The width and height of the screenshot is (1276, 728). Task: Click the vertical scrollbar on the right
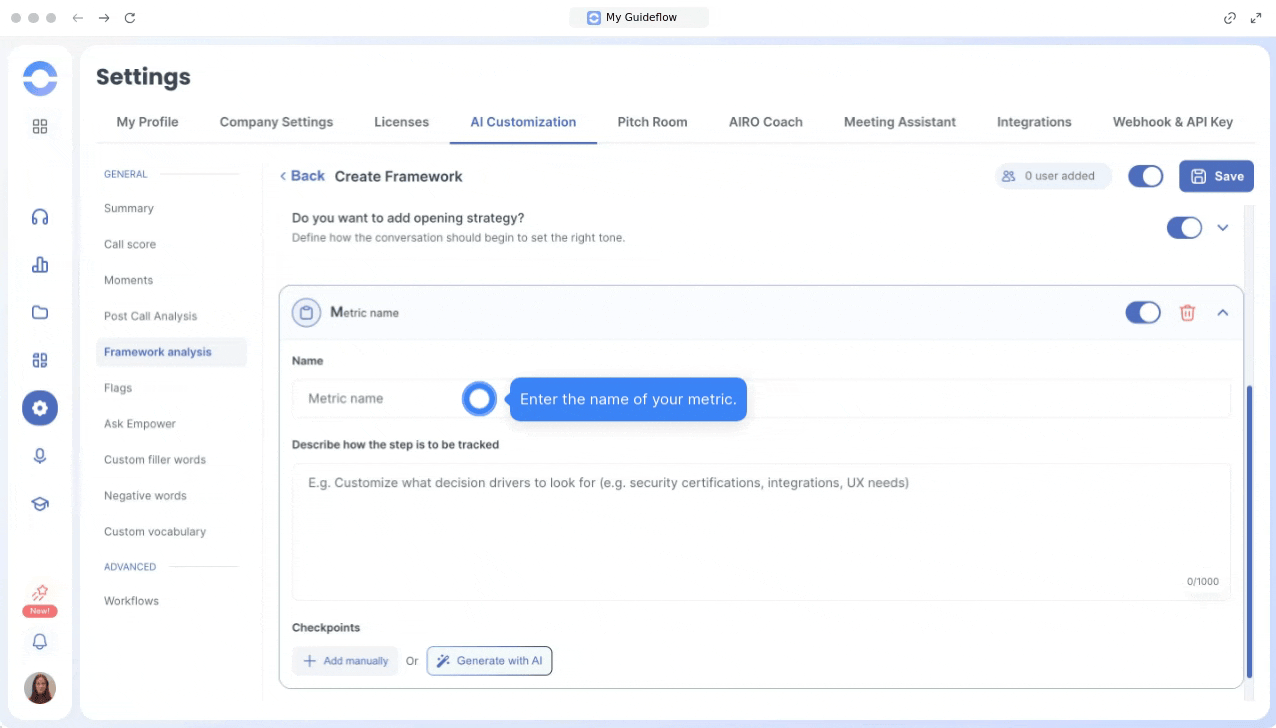tap(1247, 530)
